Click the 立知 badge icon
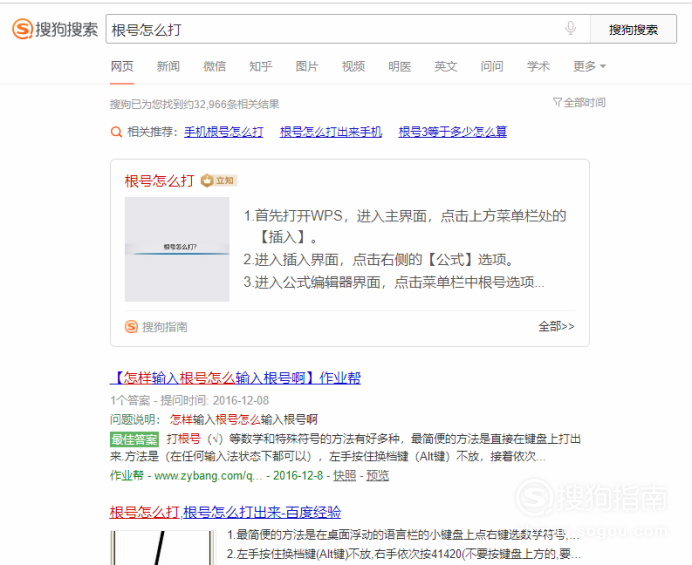The width and height of the screenshot is (692, 565). coord(219,181)
